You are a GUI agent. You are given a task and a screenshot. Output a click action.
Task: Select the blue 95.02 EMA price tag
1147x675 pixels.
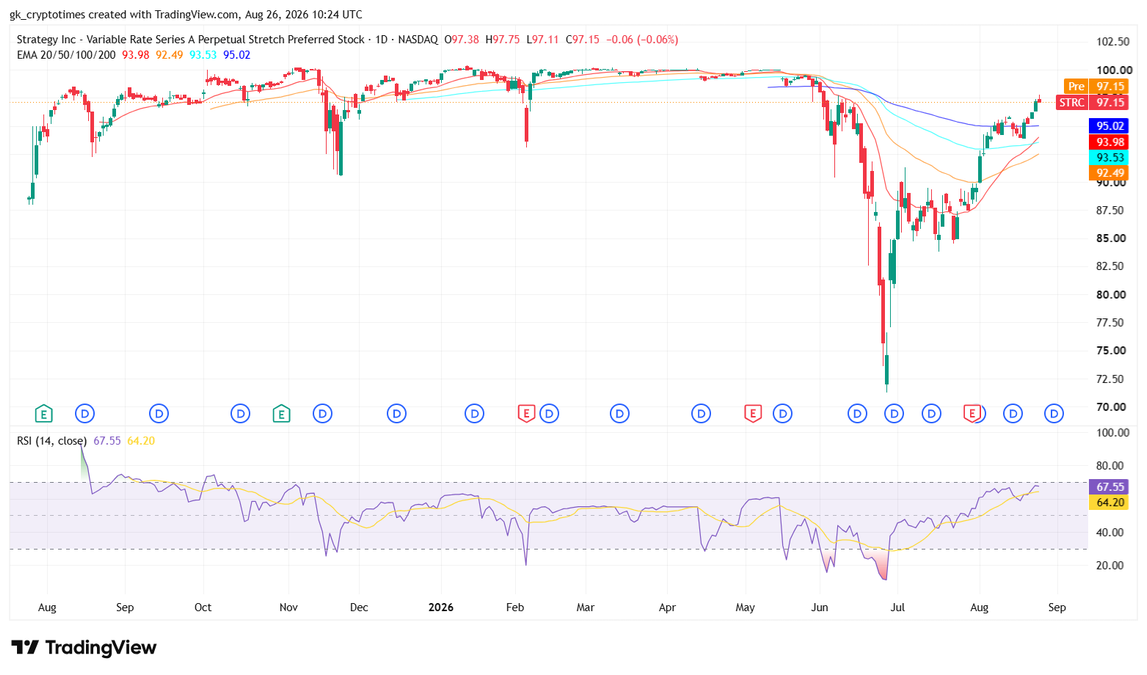point(1109,126)
